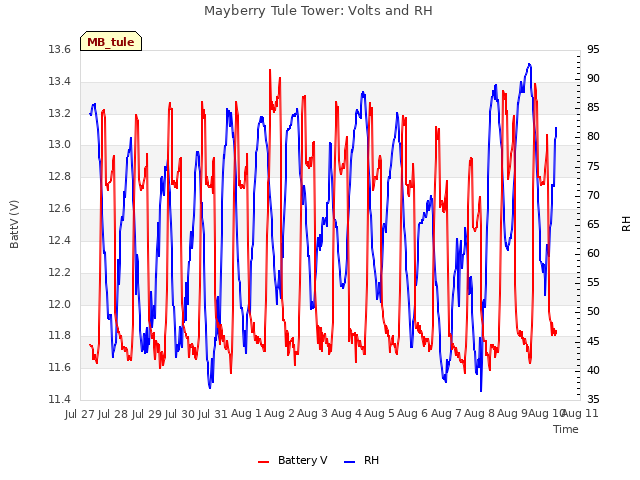The height and width of the screenshot is (480, 640).
Task: Click the Battery V legend entry
Action: (293, 460)
